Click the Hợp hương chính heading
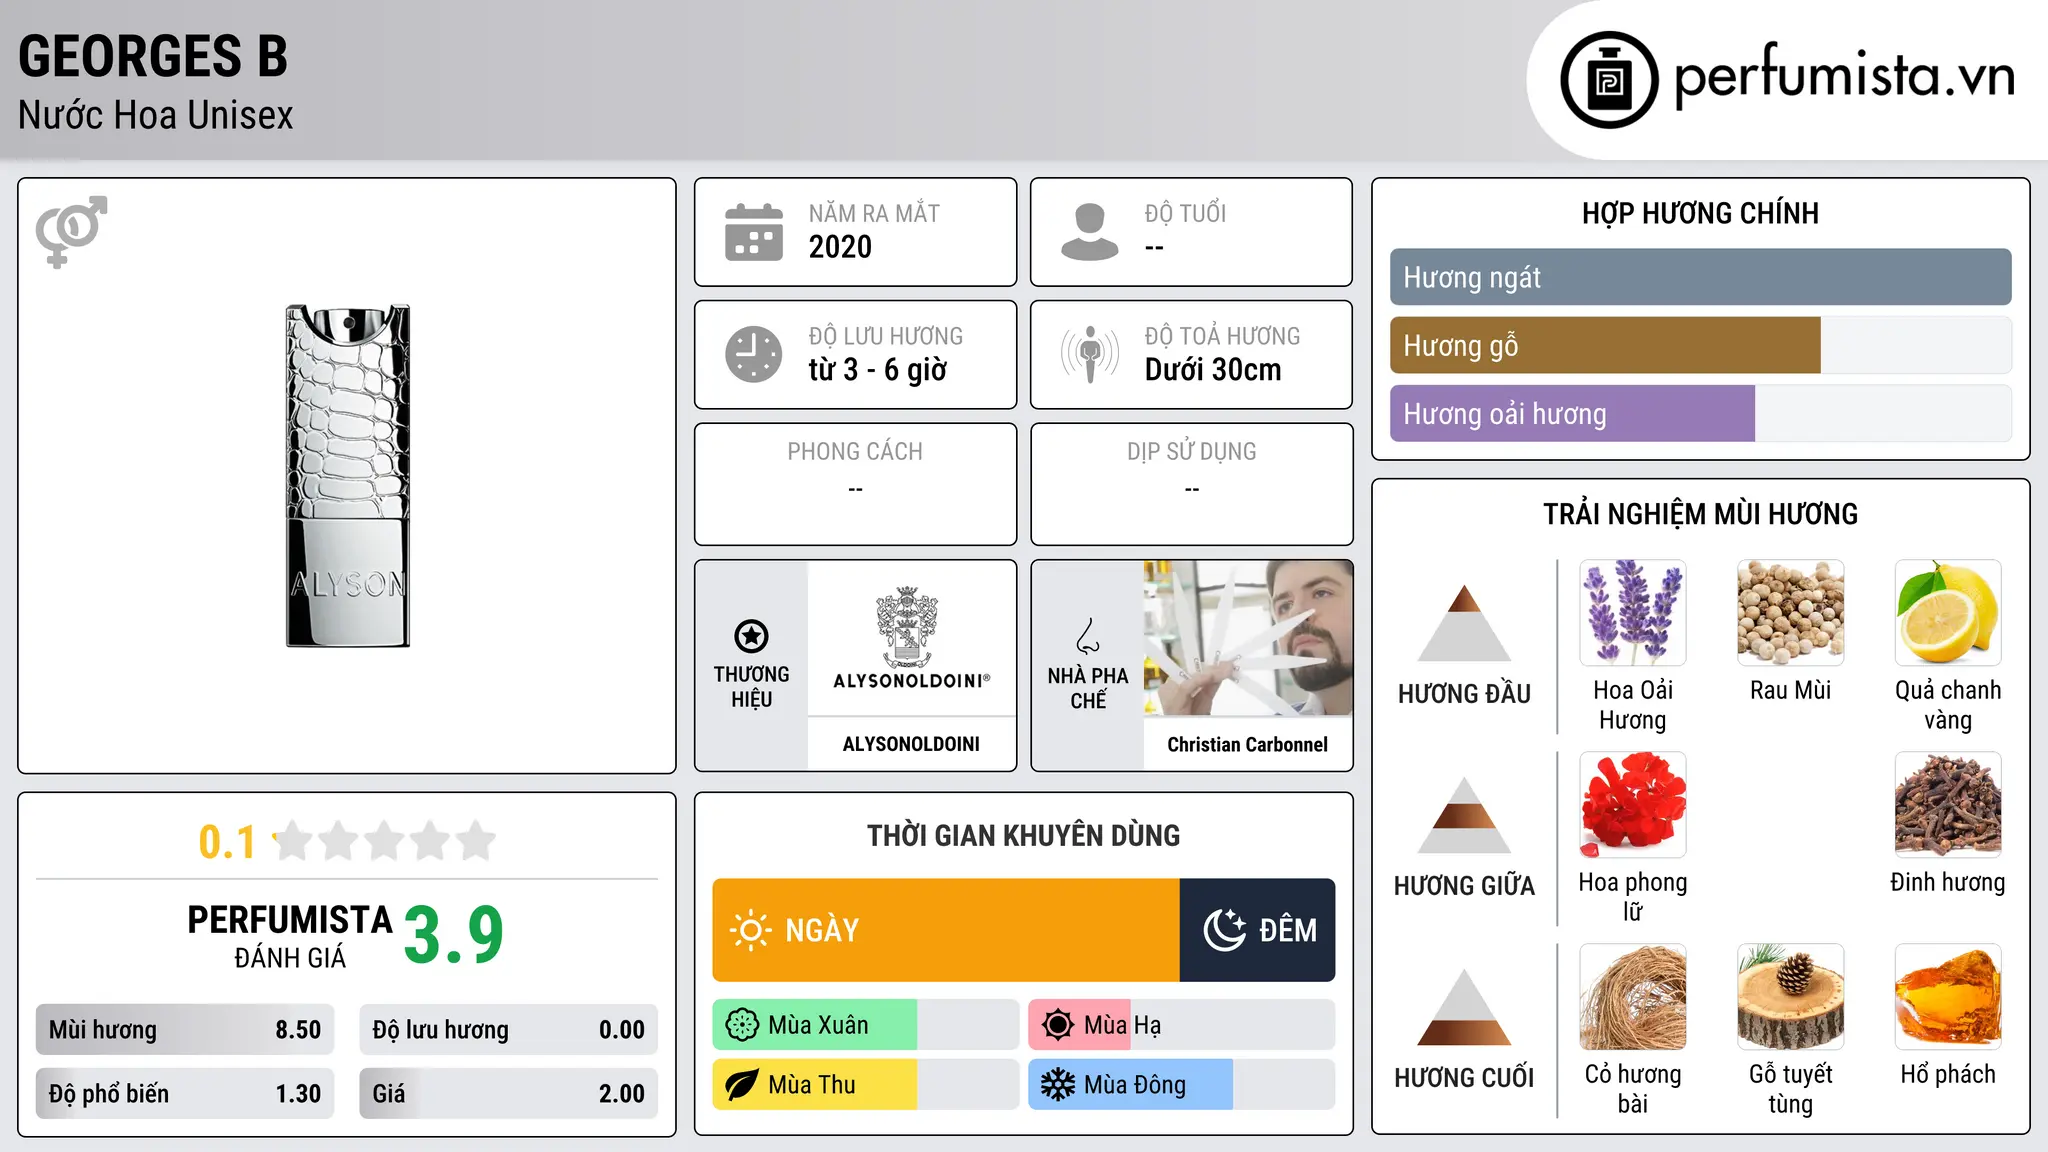The image size is (2048, 1152). pyautogui.click(x=1700, y=213)
